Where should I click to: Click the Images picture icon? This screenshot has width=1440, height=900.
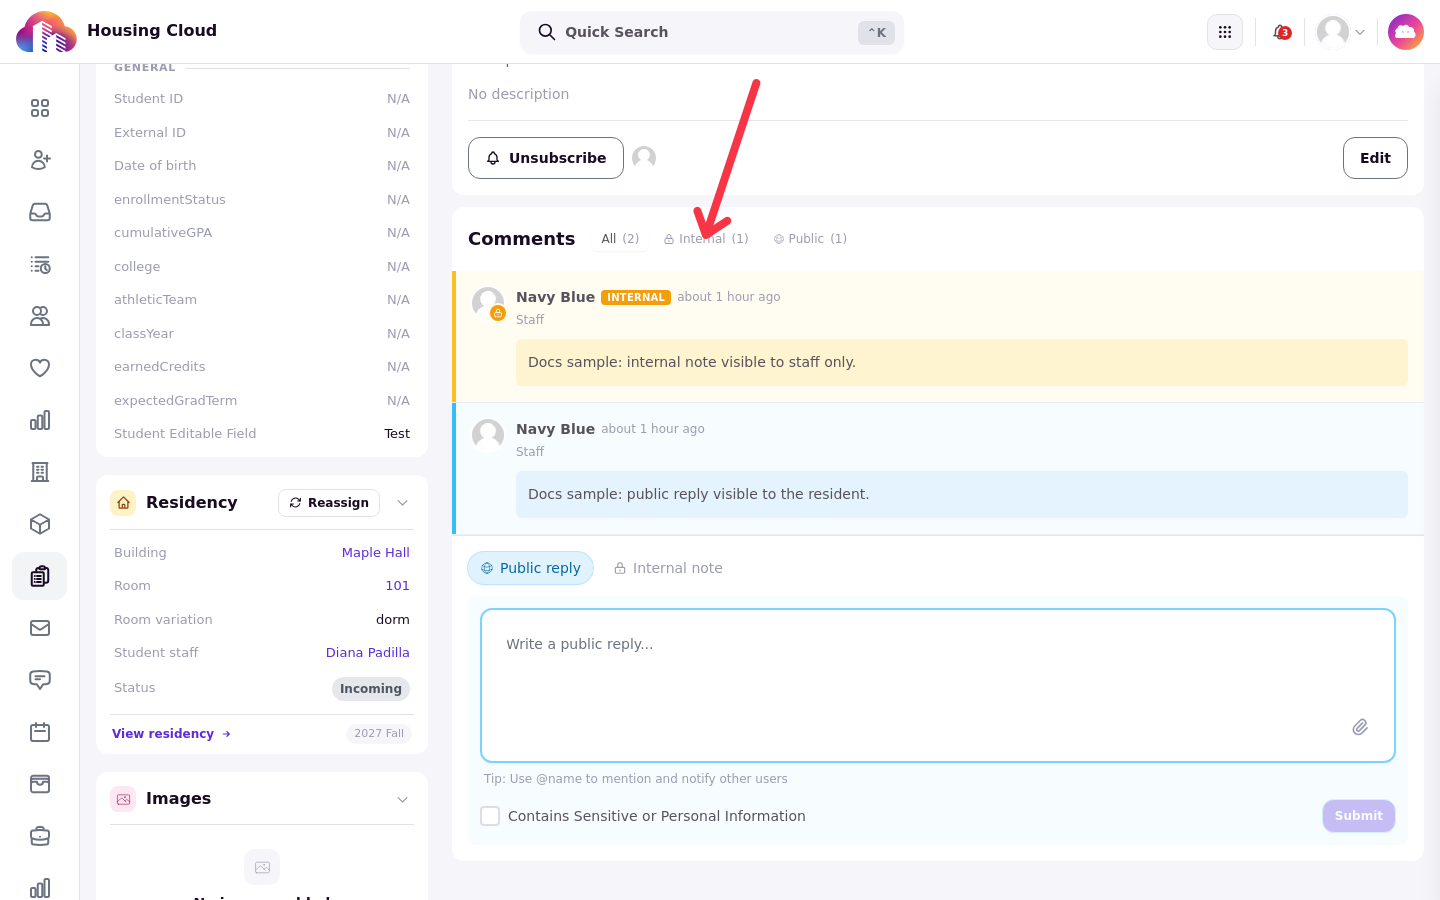click(123, 799)
